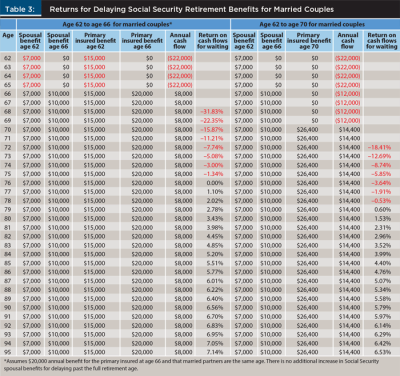Screen dimensions: 400x376
Task: Click the age 85 row label
Action: (8, 263)
